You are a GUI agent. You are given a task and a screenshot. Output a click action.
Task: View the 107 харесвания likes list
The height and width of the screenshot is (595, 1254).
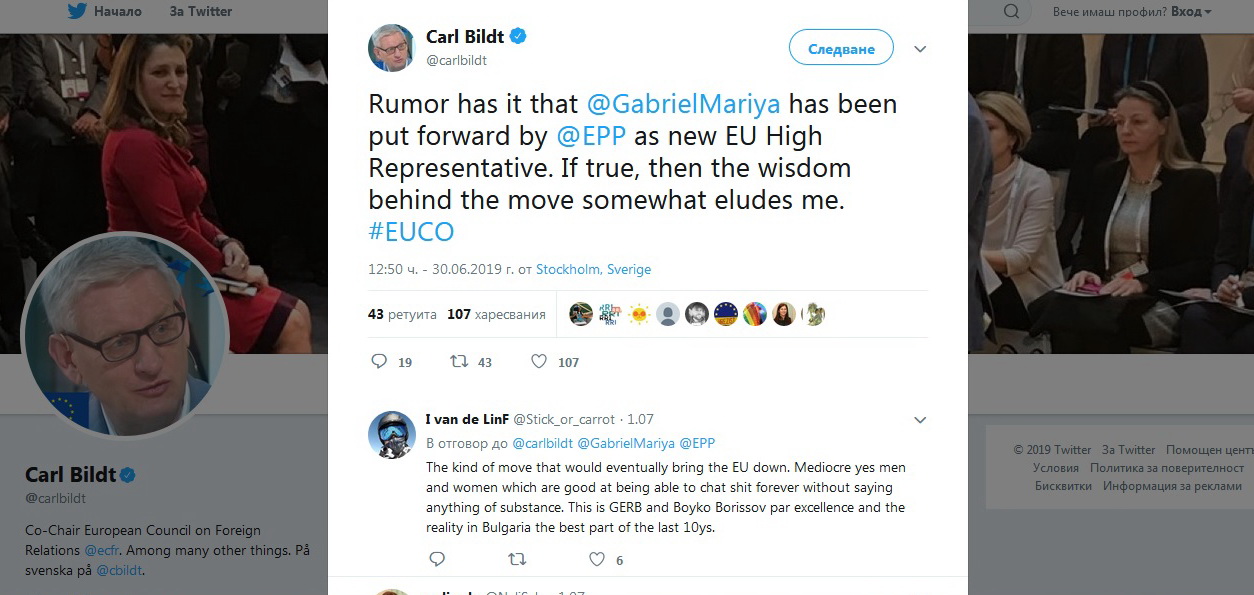pyautogui.click(x=496, y=314)
